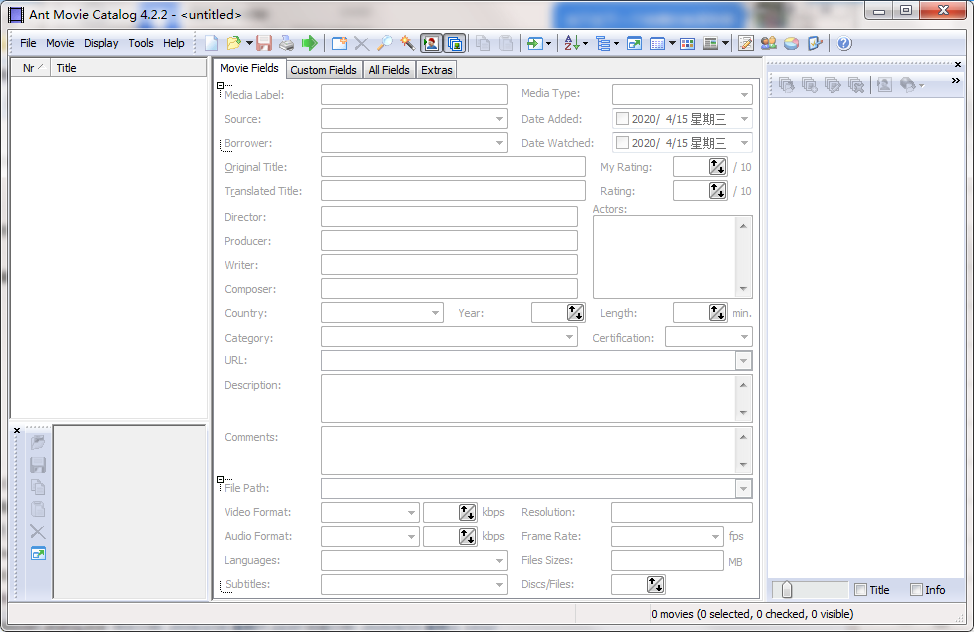Viewport: 974px width, 632px height.
Task: Expand the Category dropdown
Action: [569, 337]
